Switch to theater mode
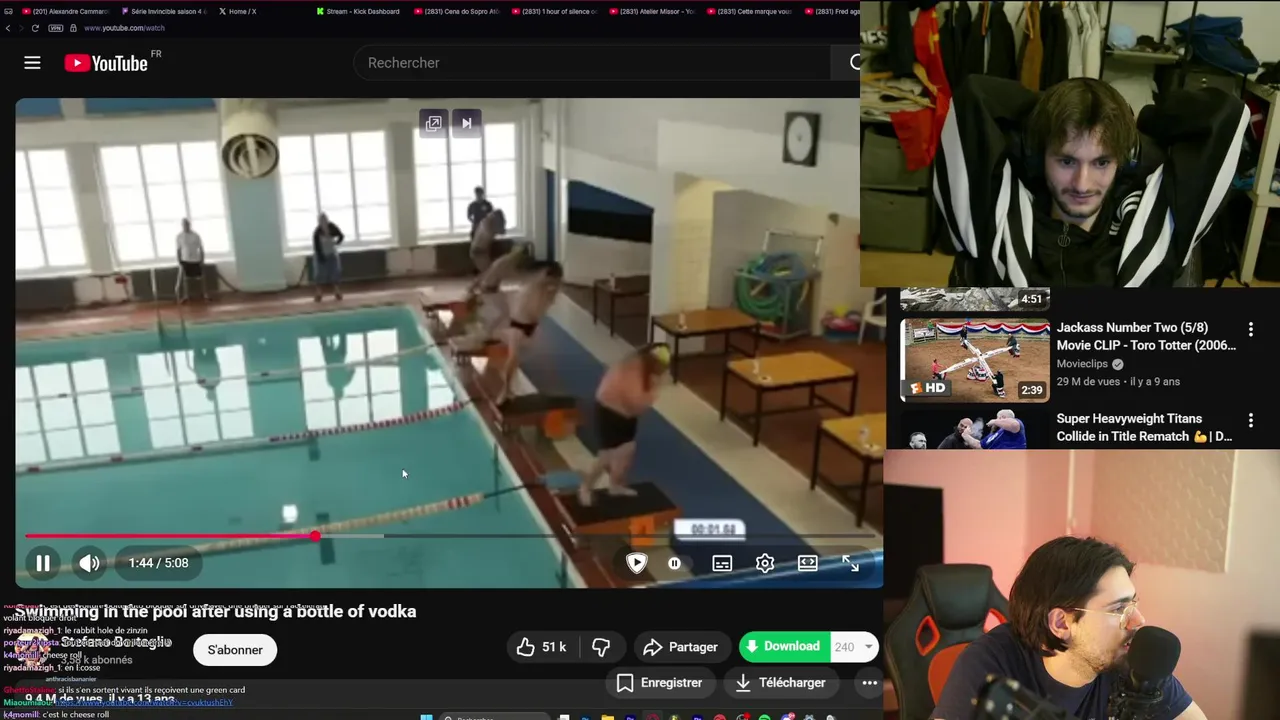The width and height of the screenshot is (1280, 720). tap(808, 563)
